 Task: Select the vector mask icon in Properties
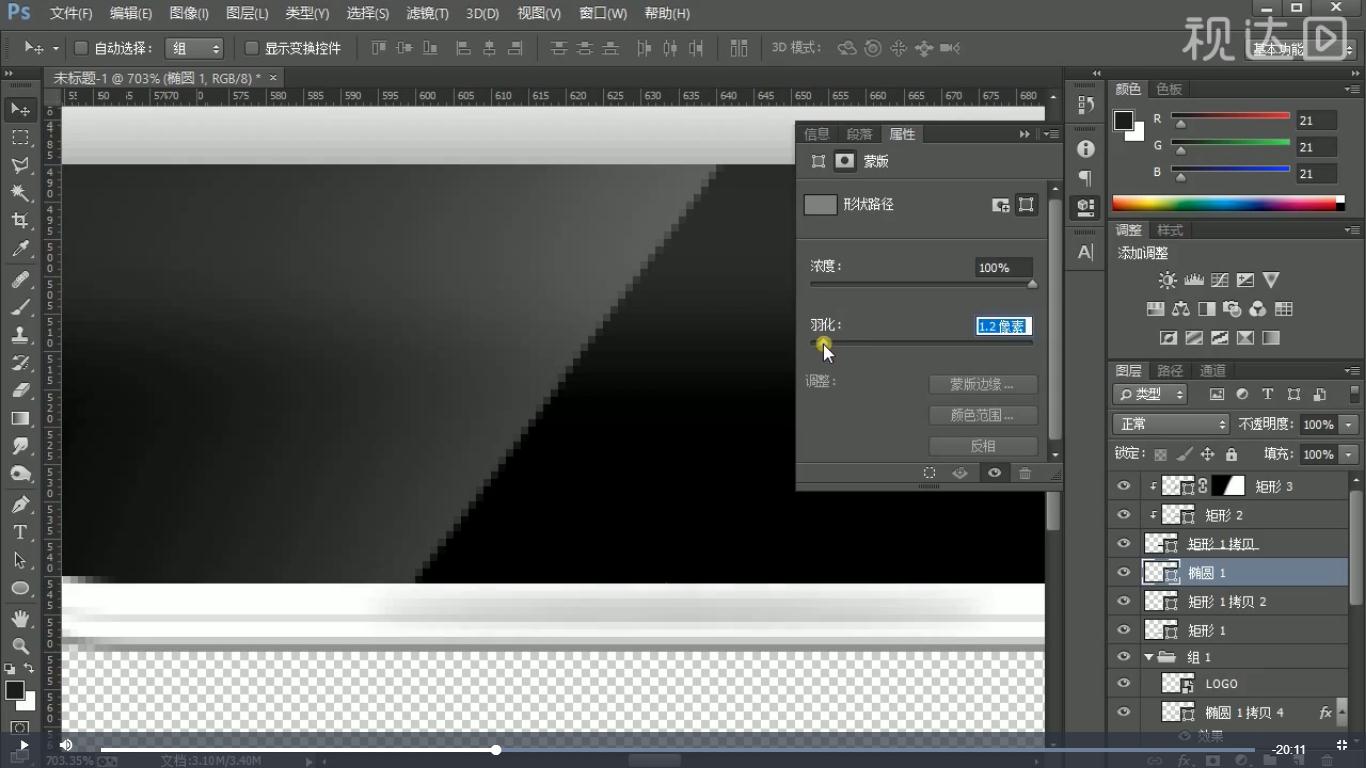pos(1026,205)
